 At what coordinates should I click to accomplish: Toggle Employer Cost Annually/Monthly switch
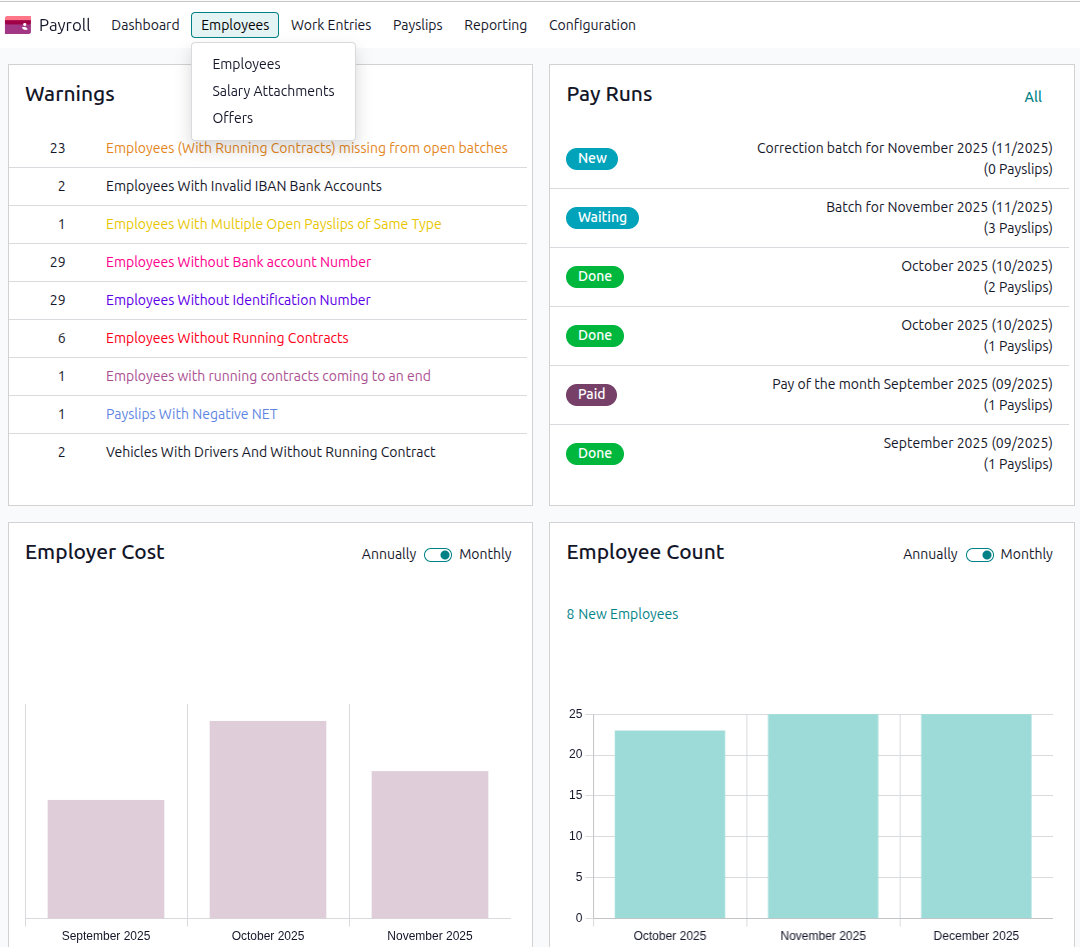click(x=438, y=554)
